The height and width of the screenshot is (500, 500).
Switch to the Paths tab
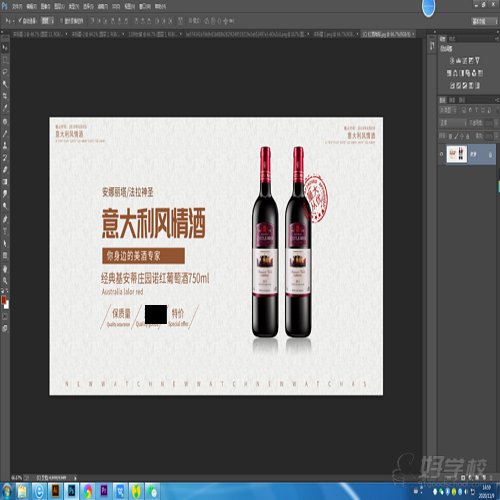(x=462, y=100)
